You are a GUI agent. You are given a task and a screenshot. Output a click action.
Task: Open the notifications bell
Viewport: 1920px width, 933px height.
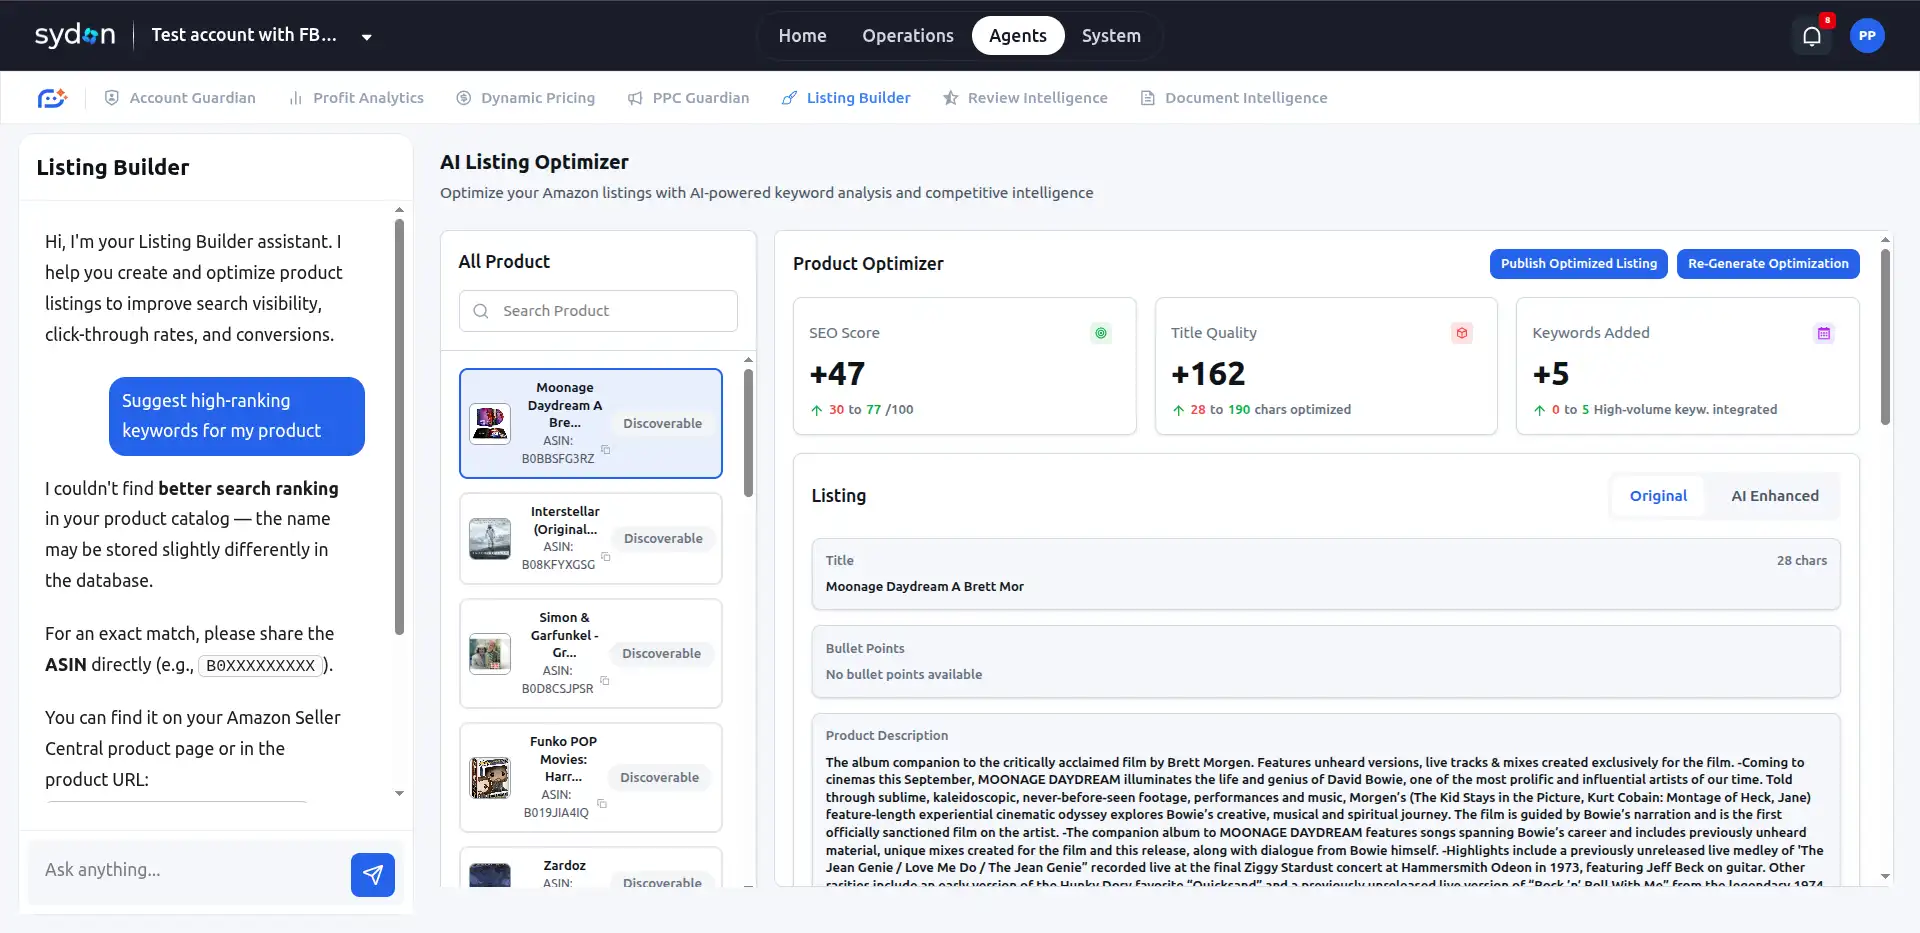1812,36
